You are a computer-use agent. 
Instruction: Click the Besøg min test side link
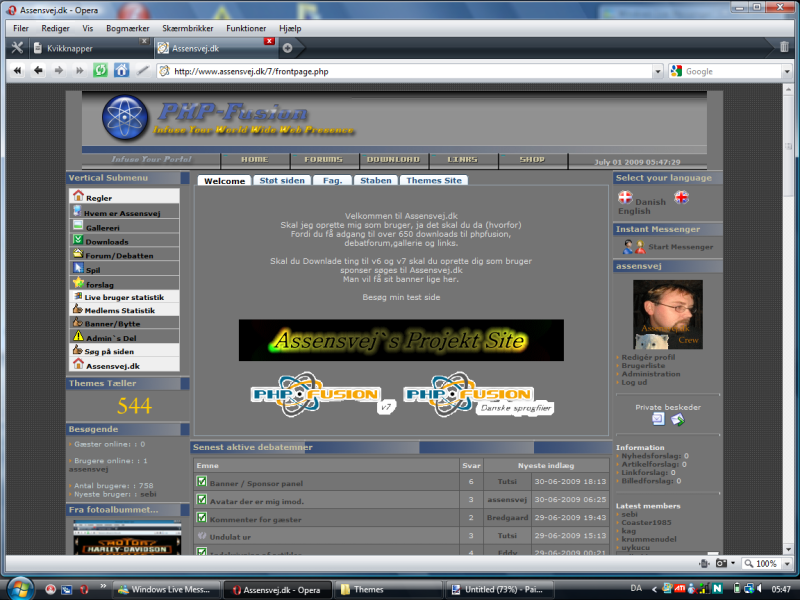click(401, 297)
